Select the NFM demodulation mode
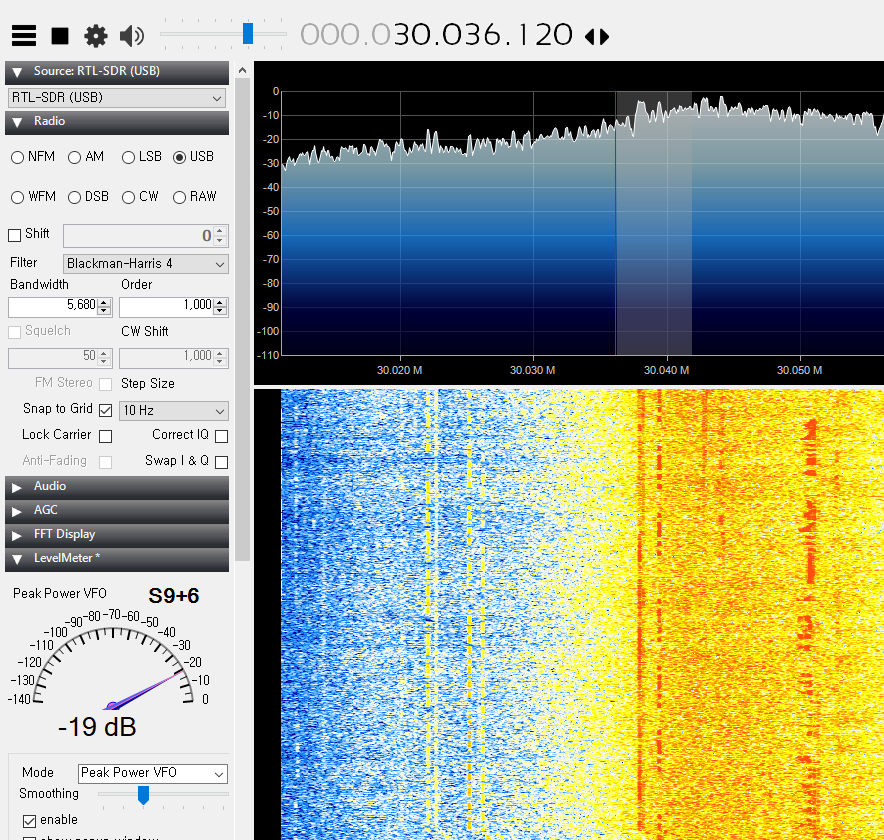This screenshot has height=840, width=884. pos(17,157)
